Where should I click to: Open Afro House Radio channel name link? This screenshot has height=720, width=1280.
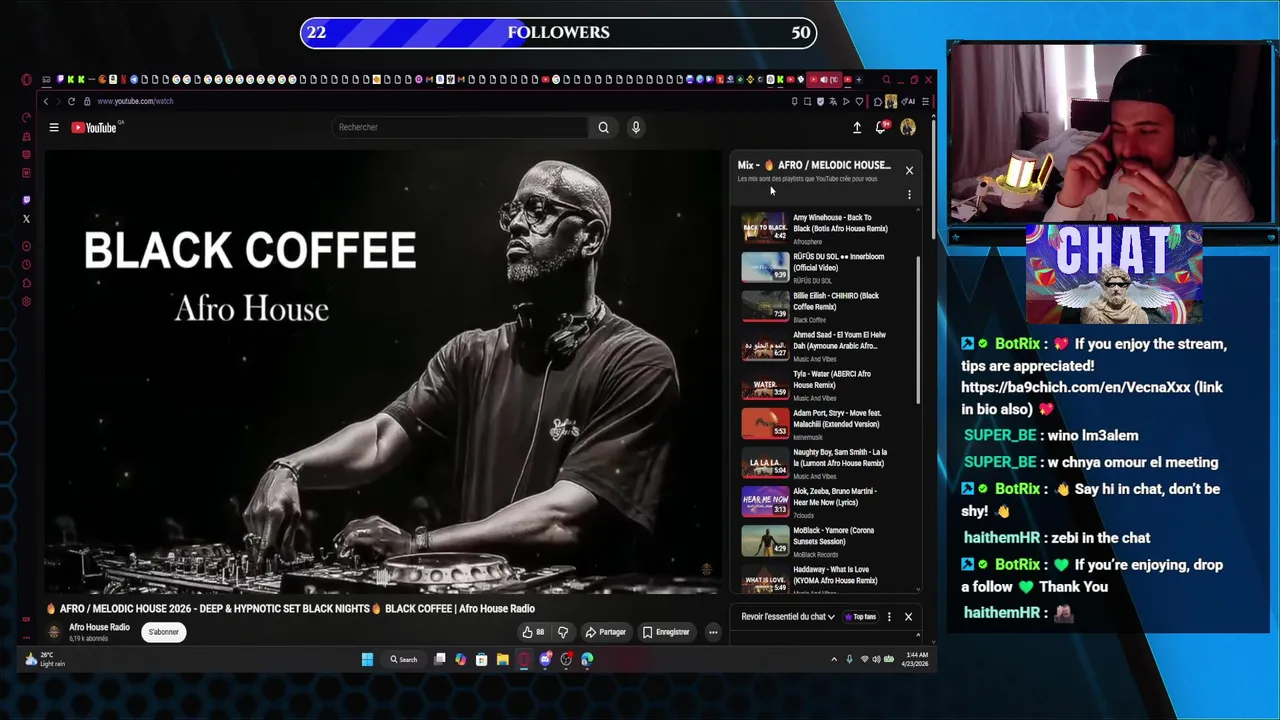99,627
